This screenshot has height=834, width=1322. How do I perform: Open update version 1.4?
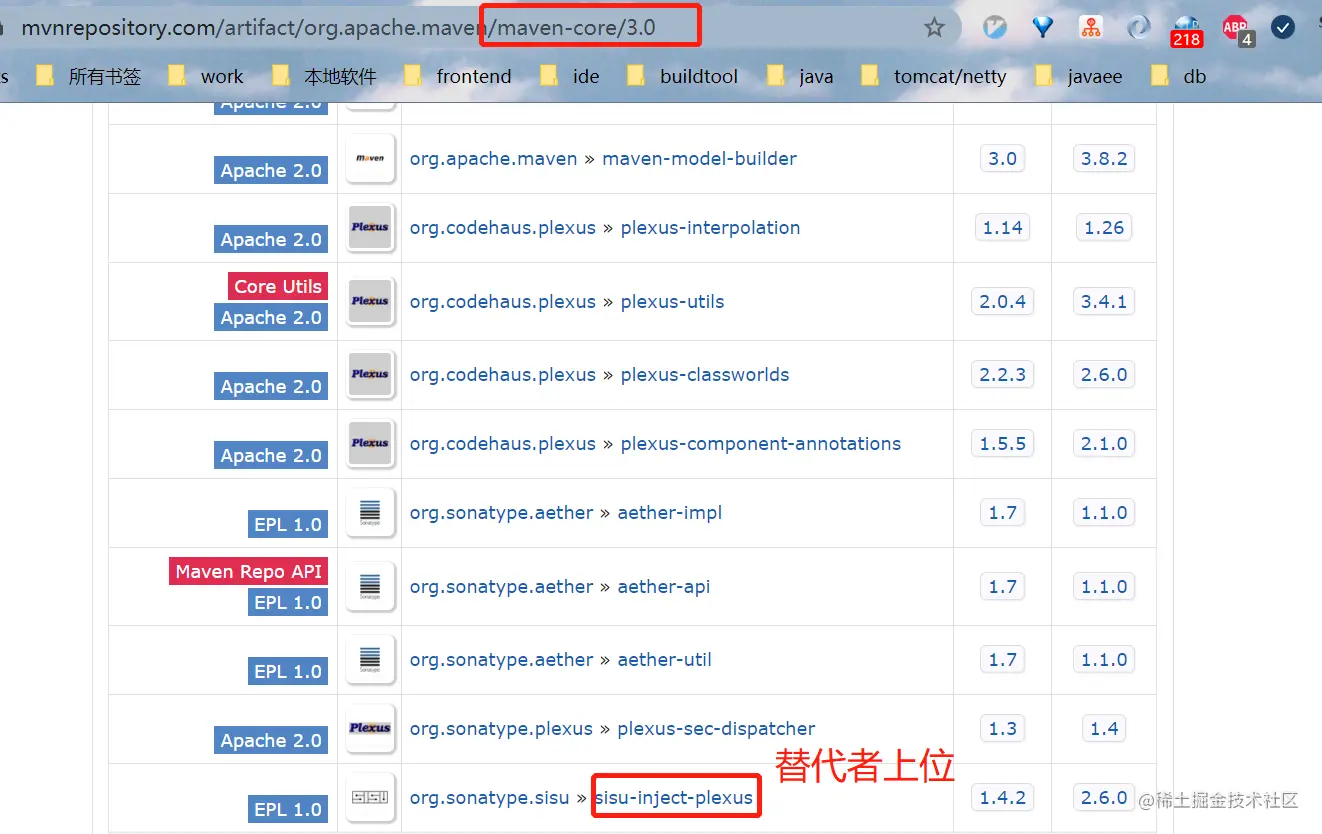coord(1104,728)
